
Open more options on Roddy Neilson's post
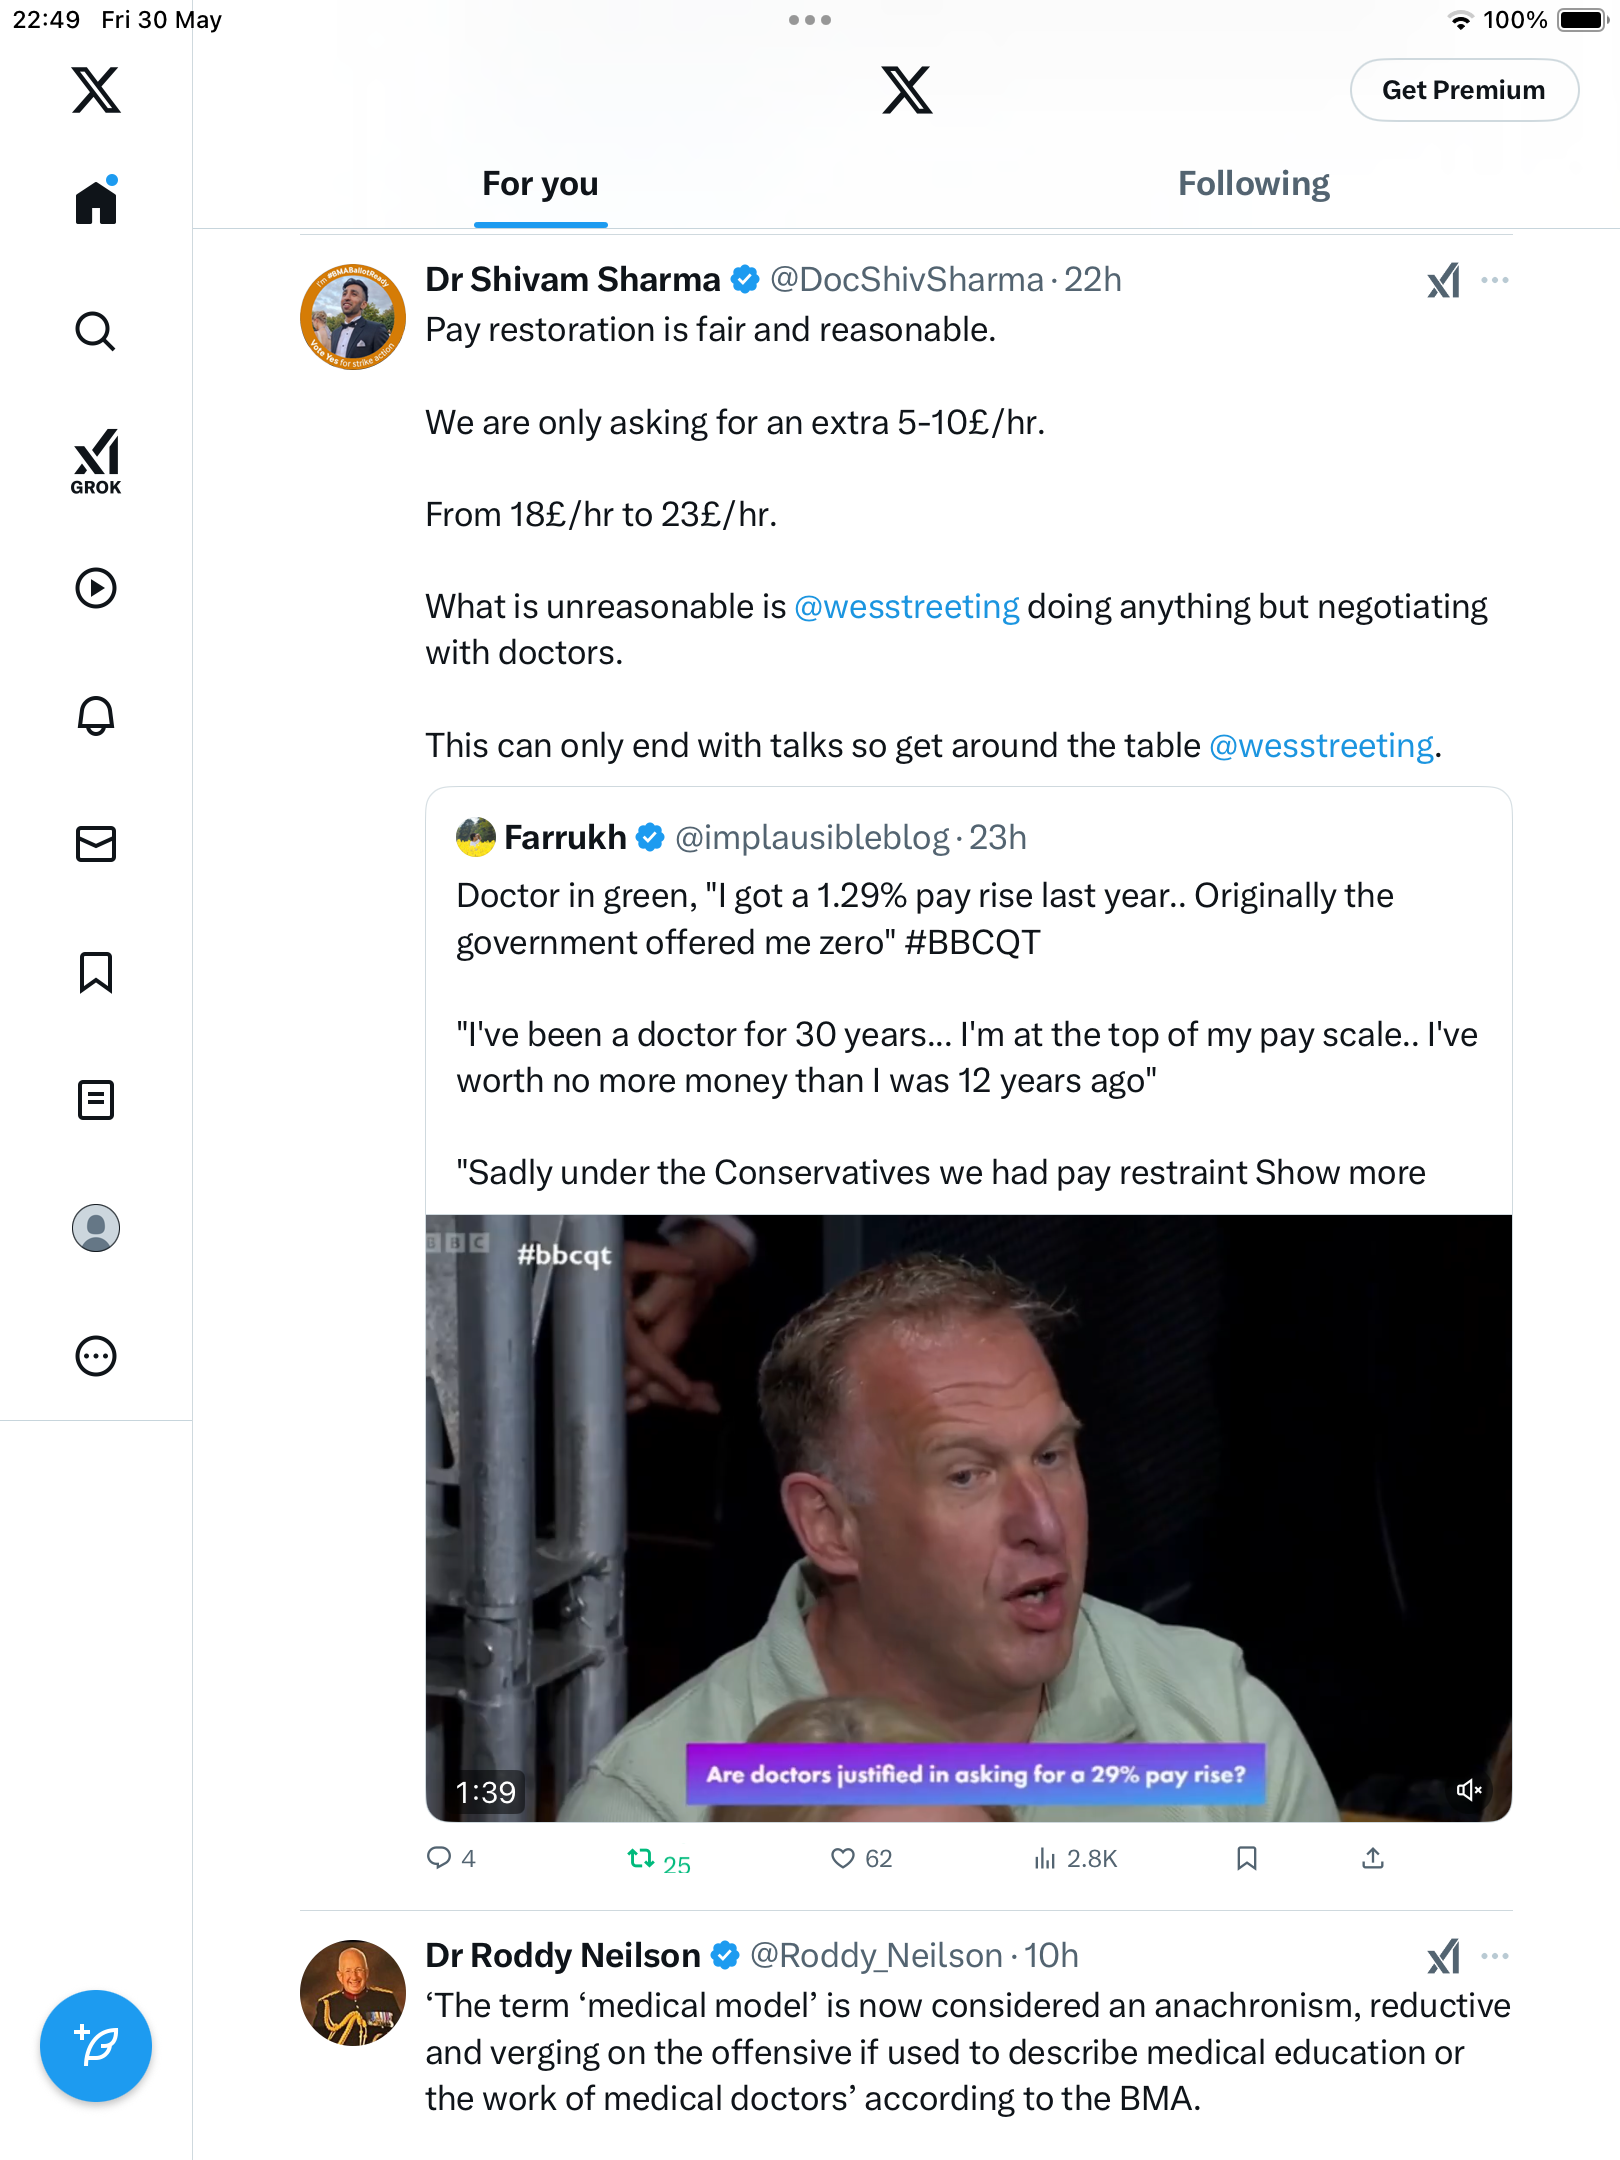point(1495,1956)
